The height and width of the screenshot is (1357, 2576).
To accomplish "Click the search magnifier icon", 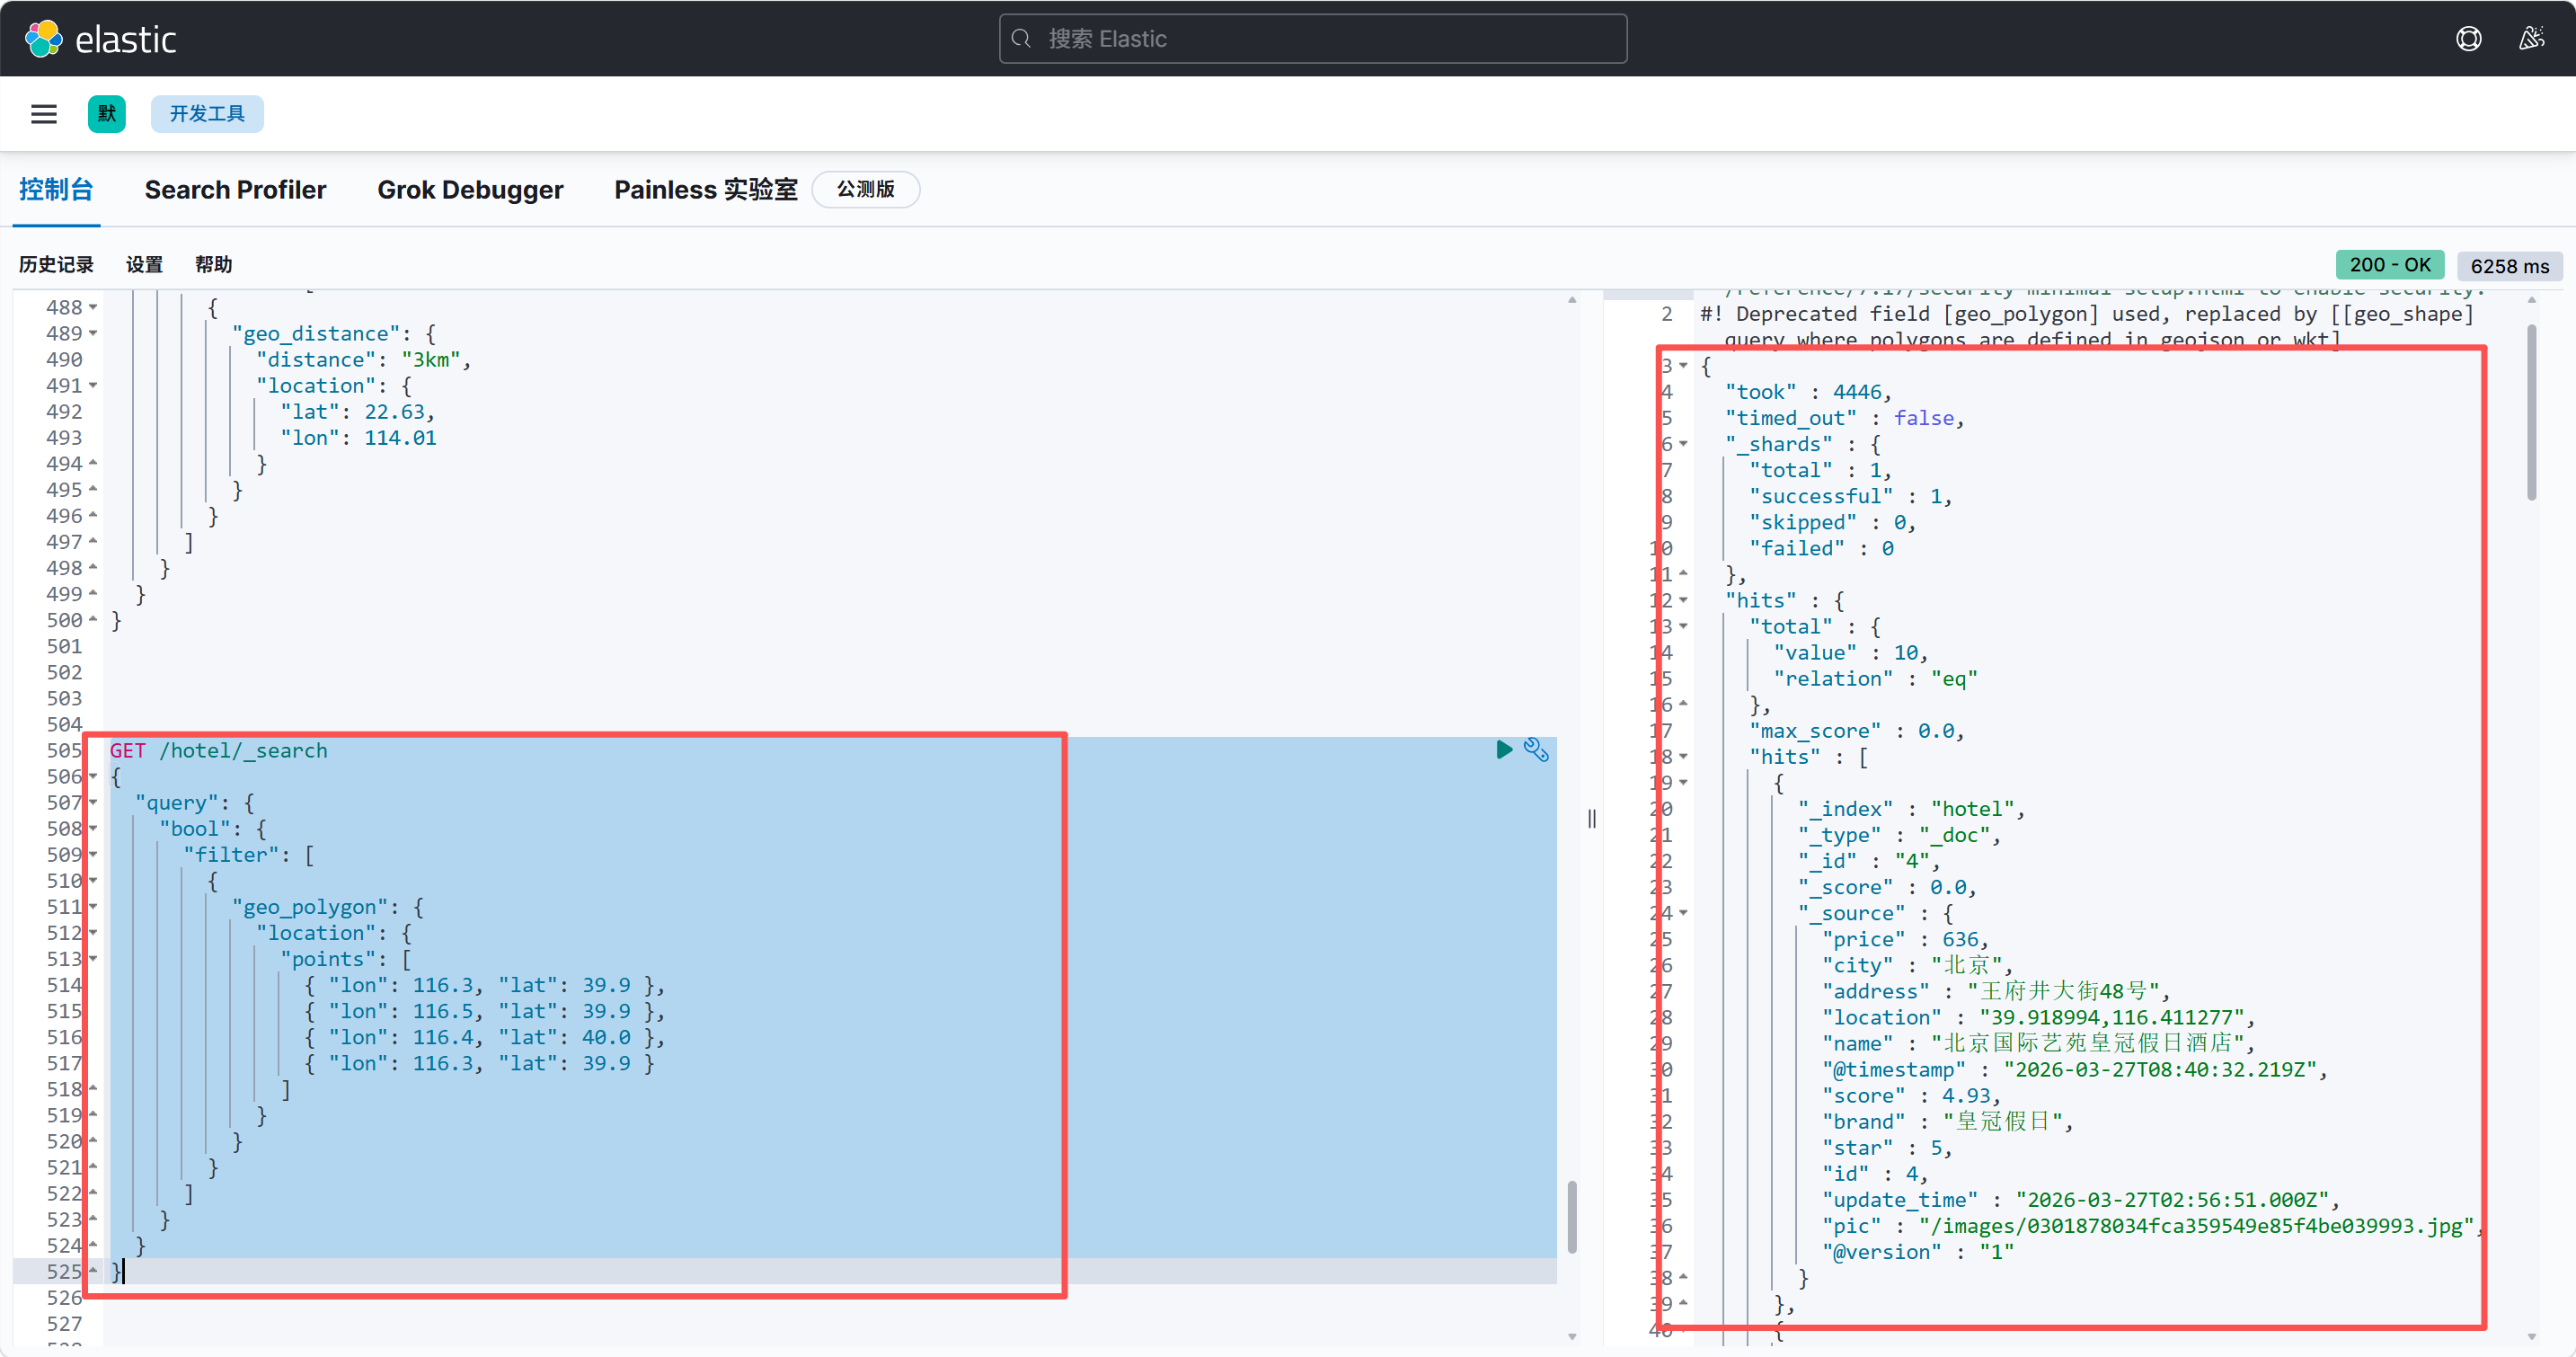I will tap(1021, 39).
